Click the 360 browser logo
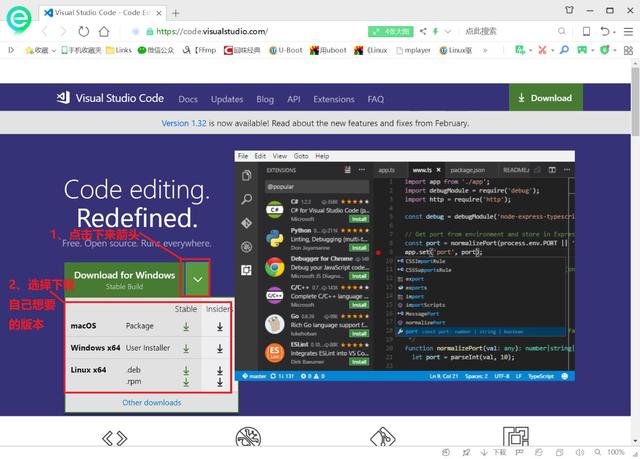Viewport: 640px width, 459px height. [x=19, y=19]
